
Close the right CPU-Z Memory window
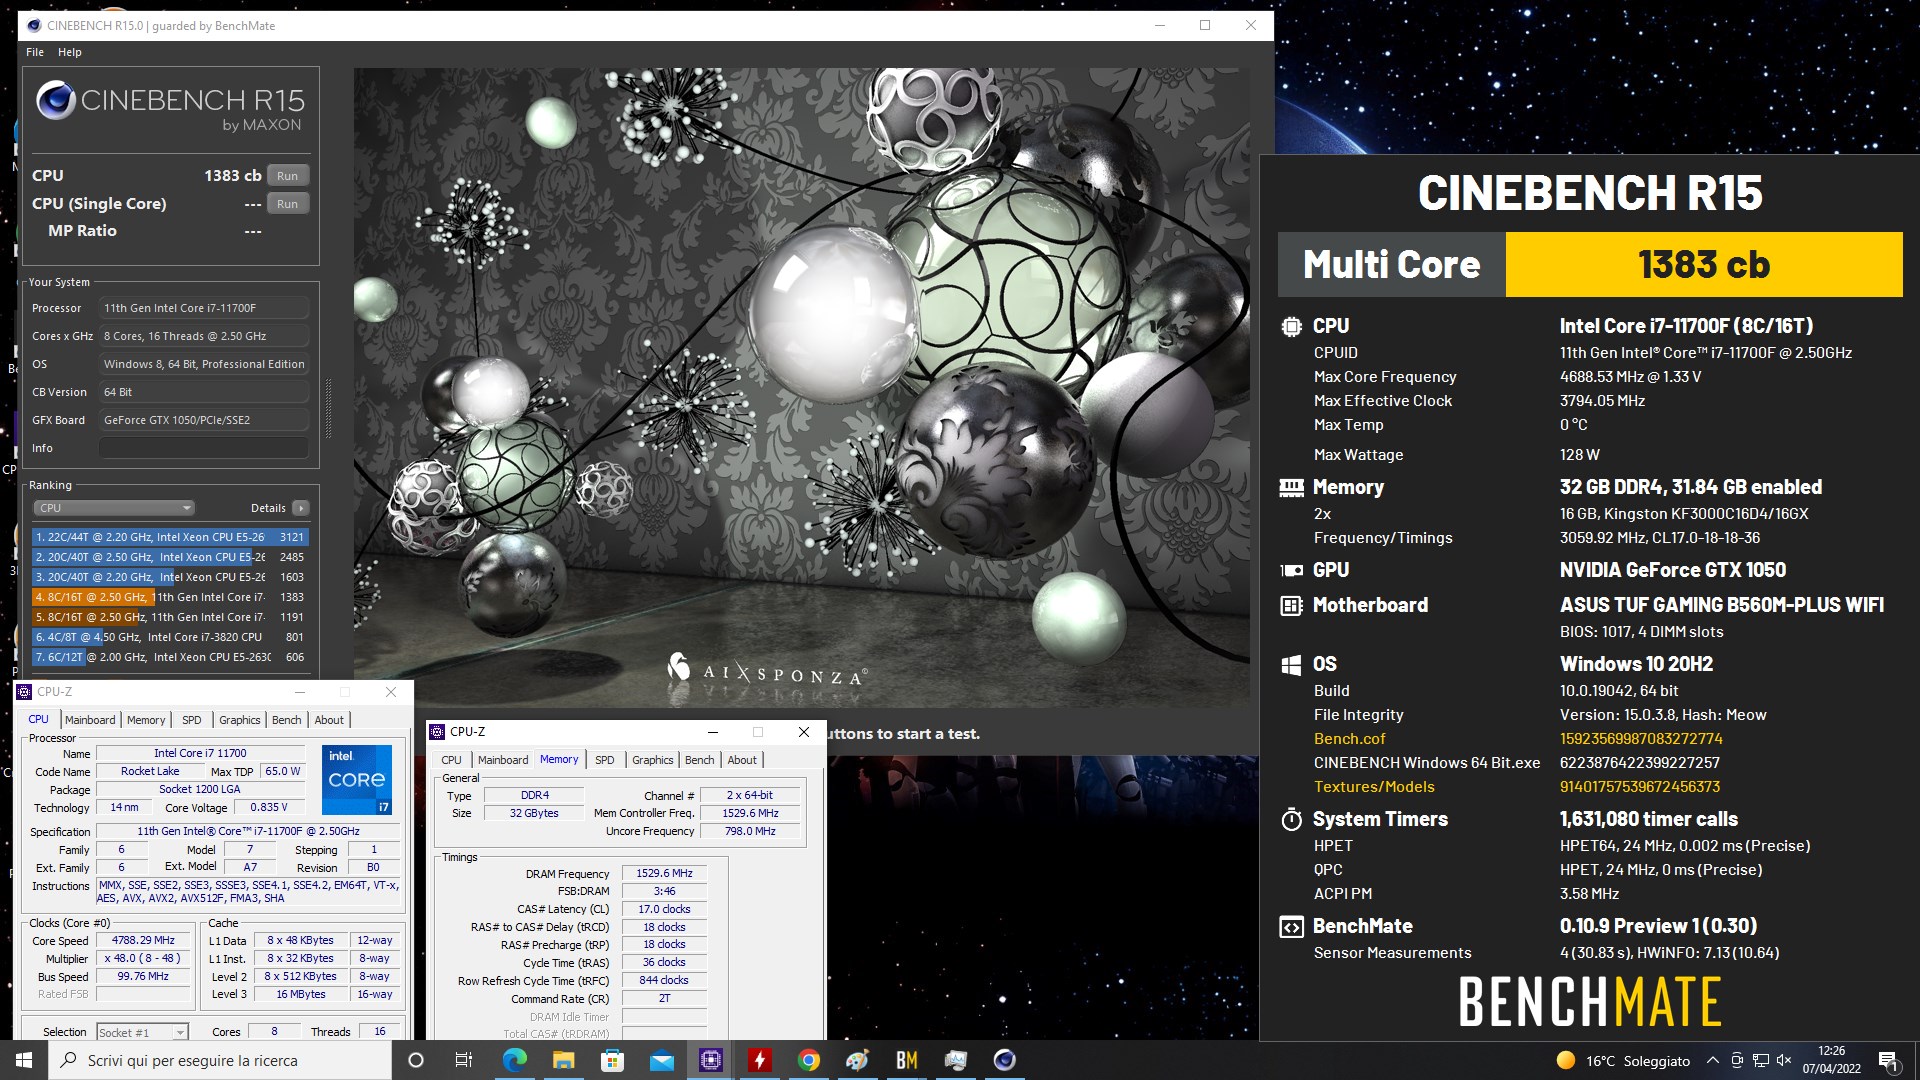[x=803, y=732]
